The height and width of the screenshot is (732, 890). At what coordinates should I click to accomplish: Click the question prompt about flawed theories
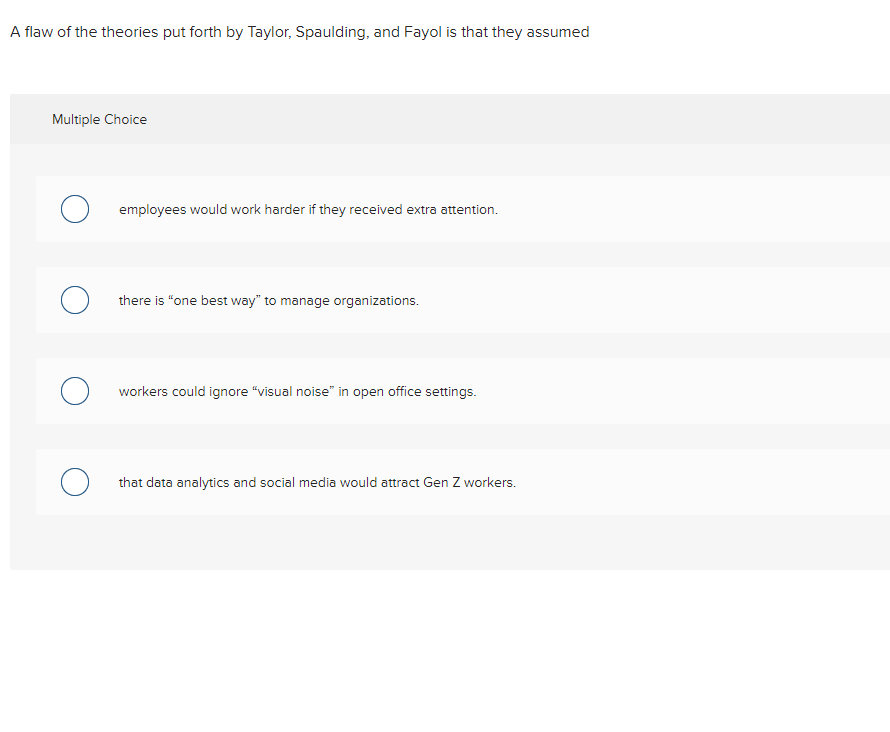300,32
